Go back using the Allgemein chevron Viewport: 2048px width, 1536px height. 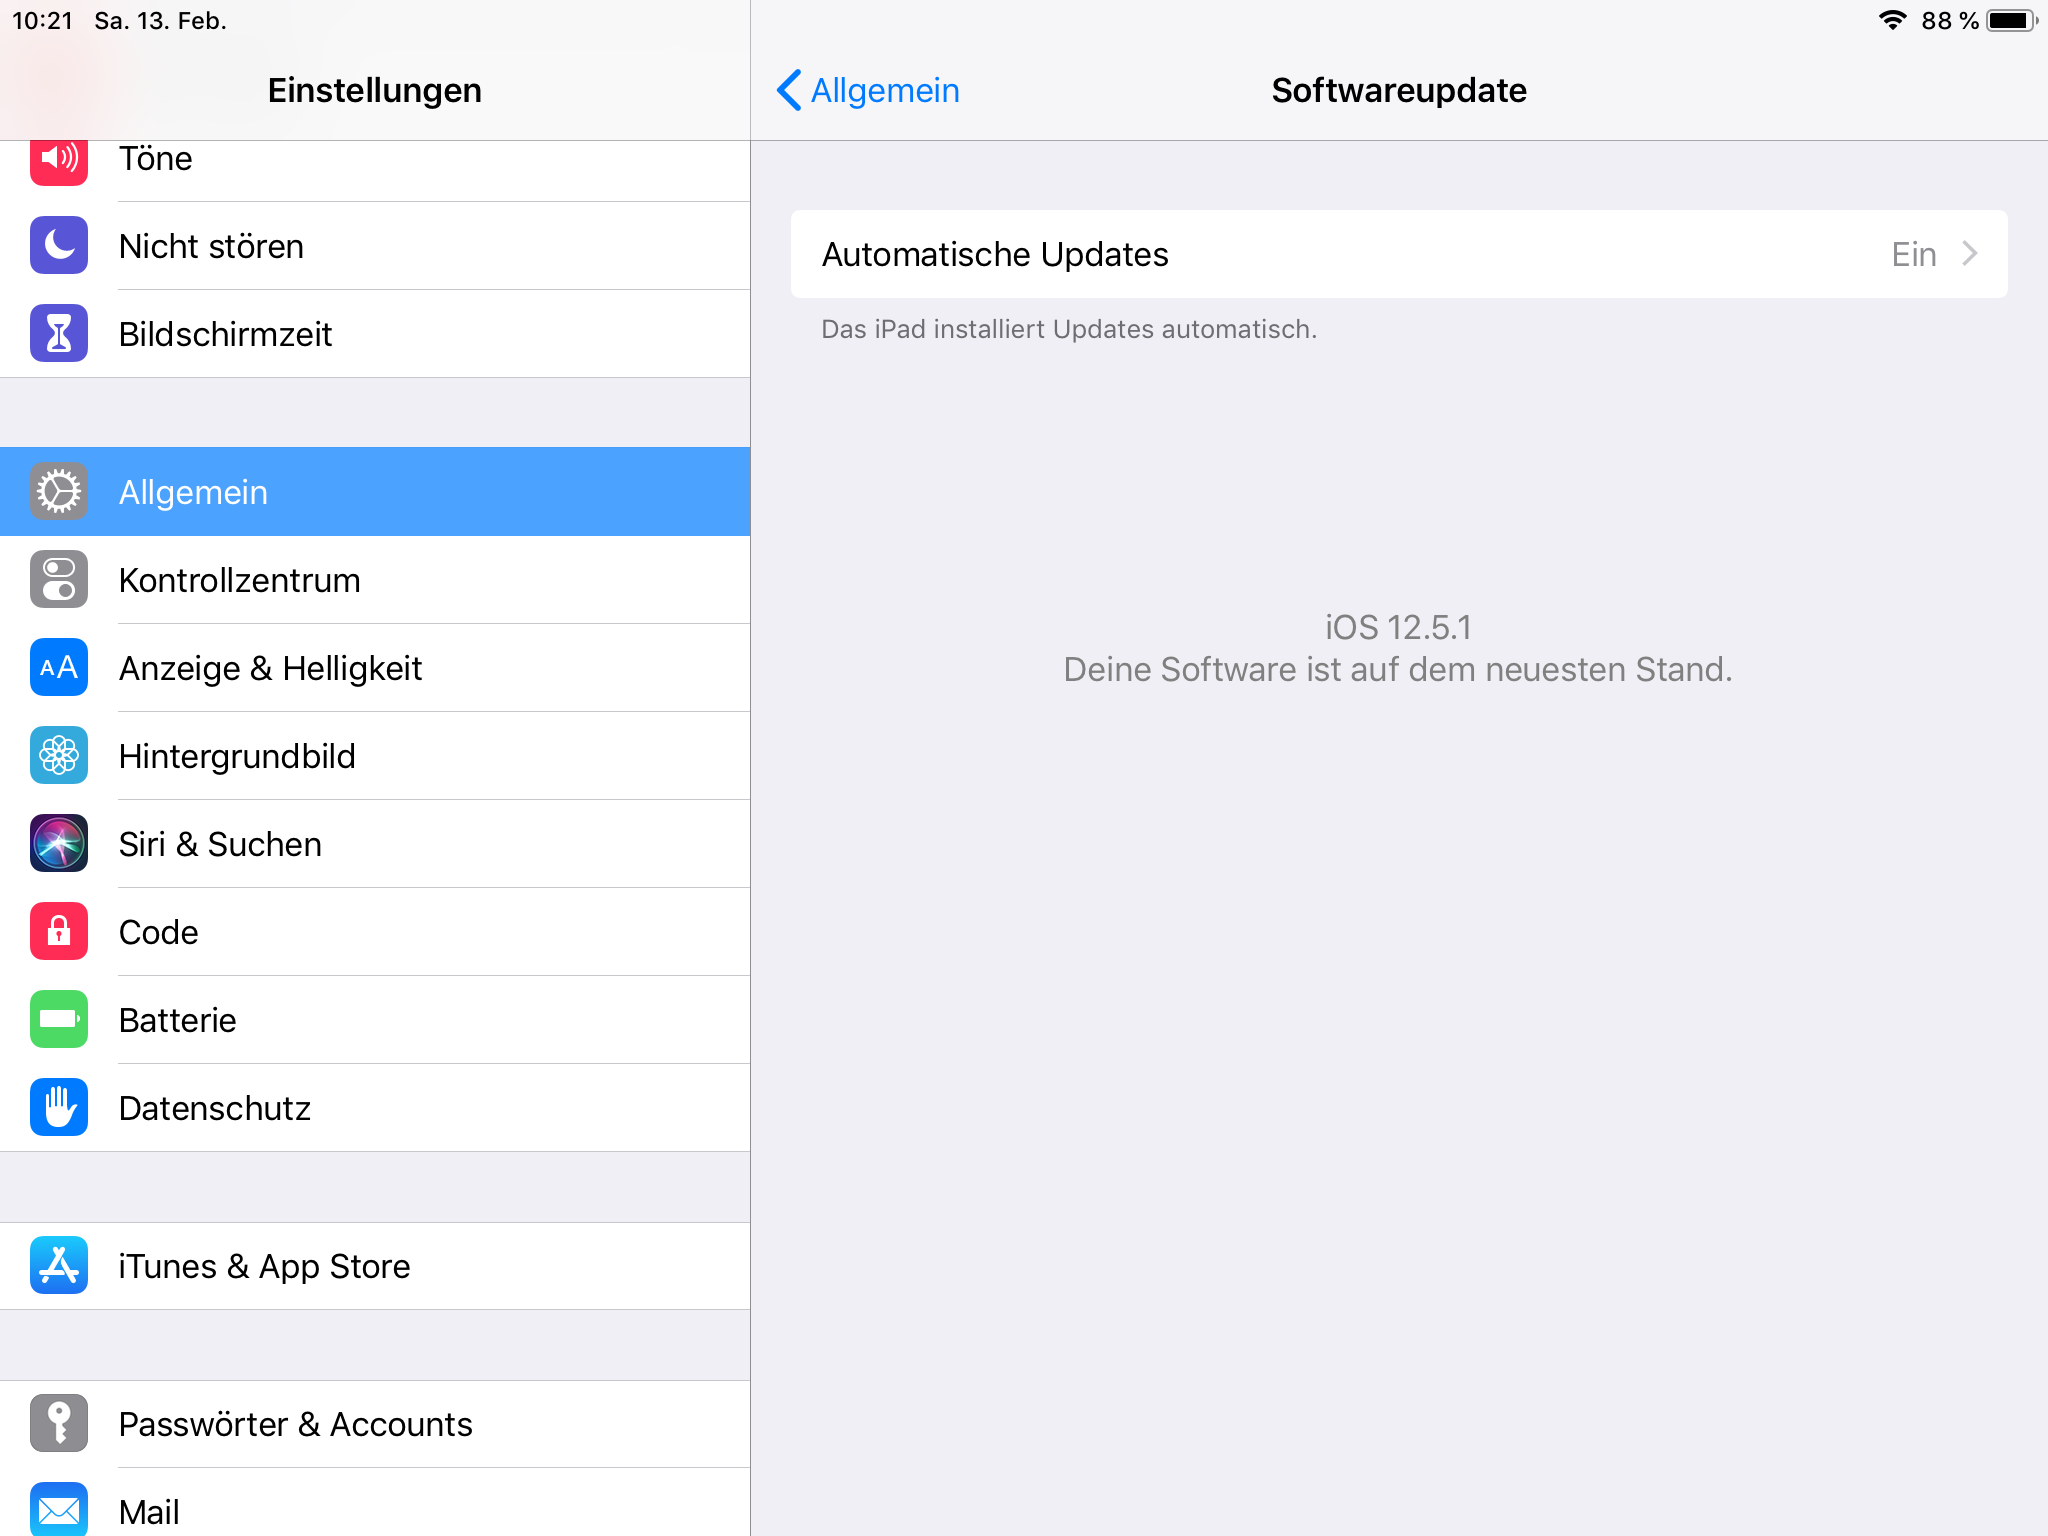[790, 90]
